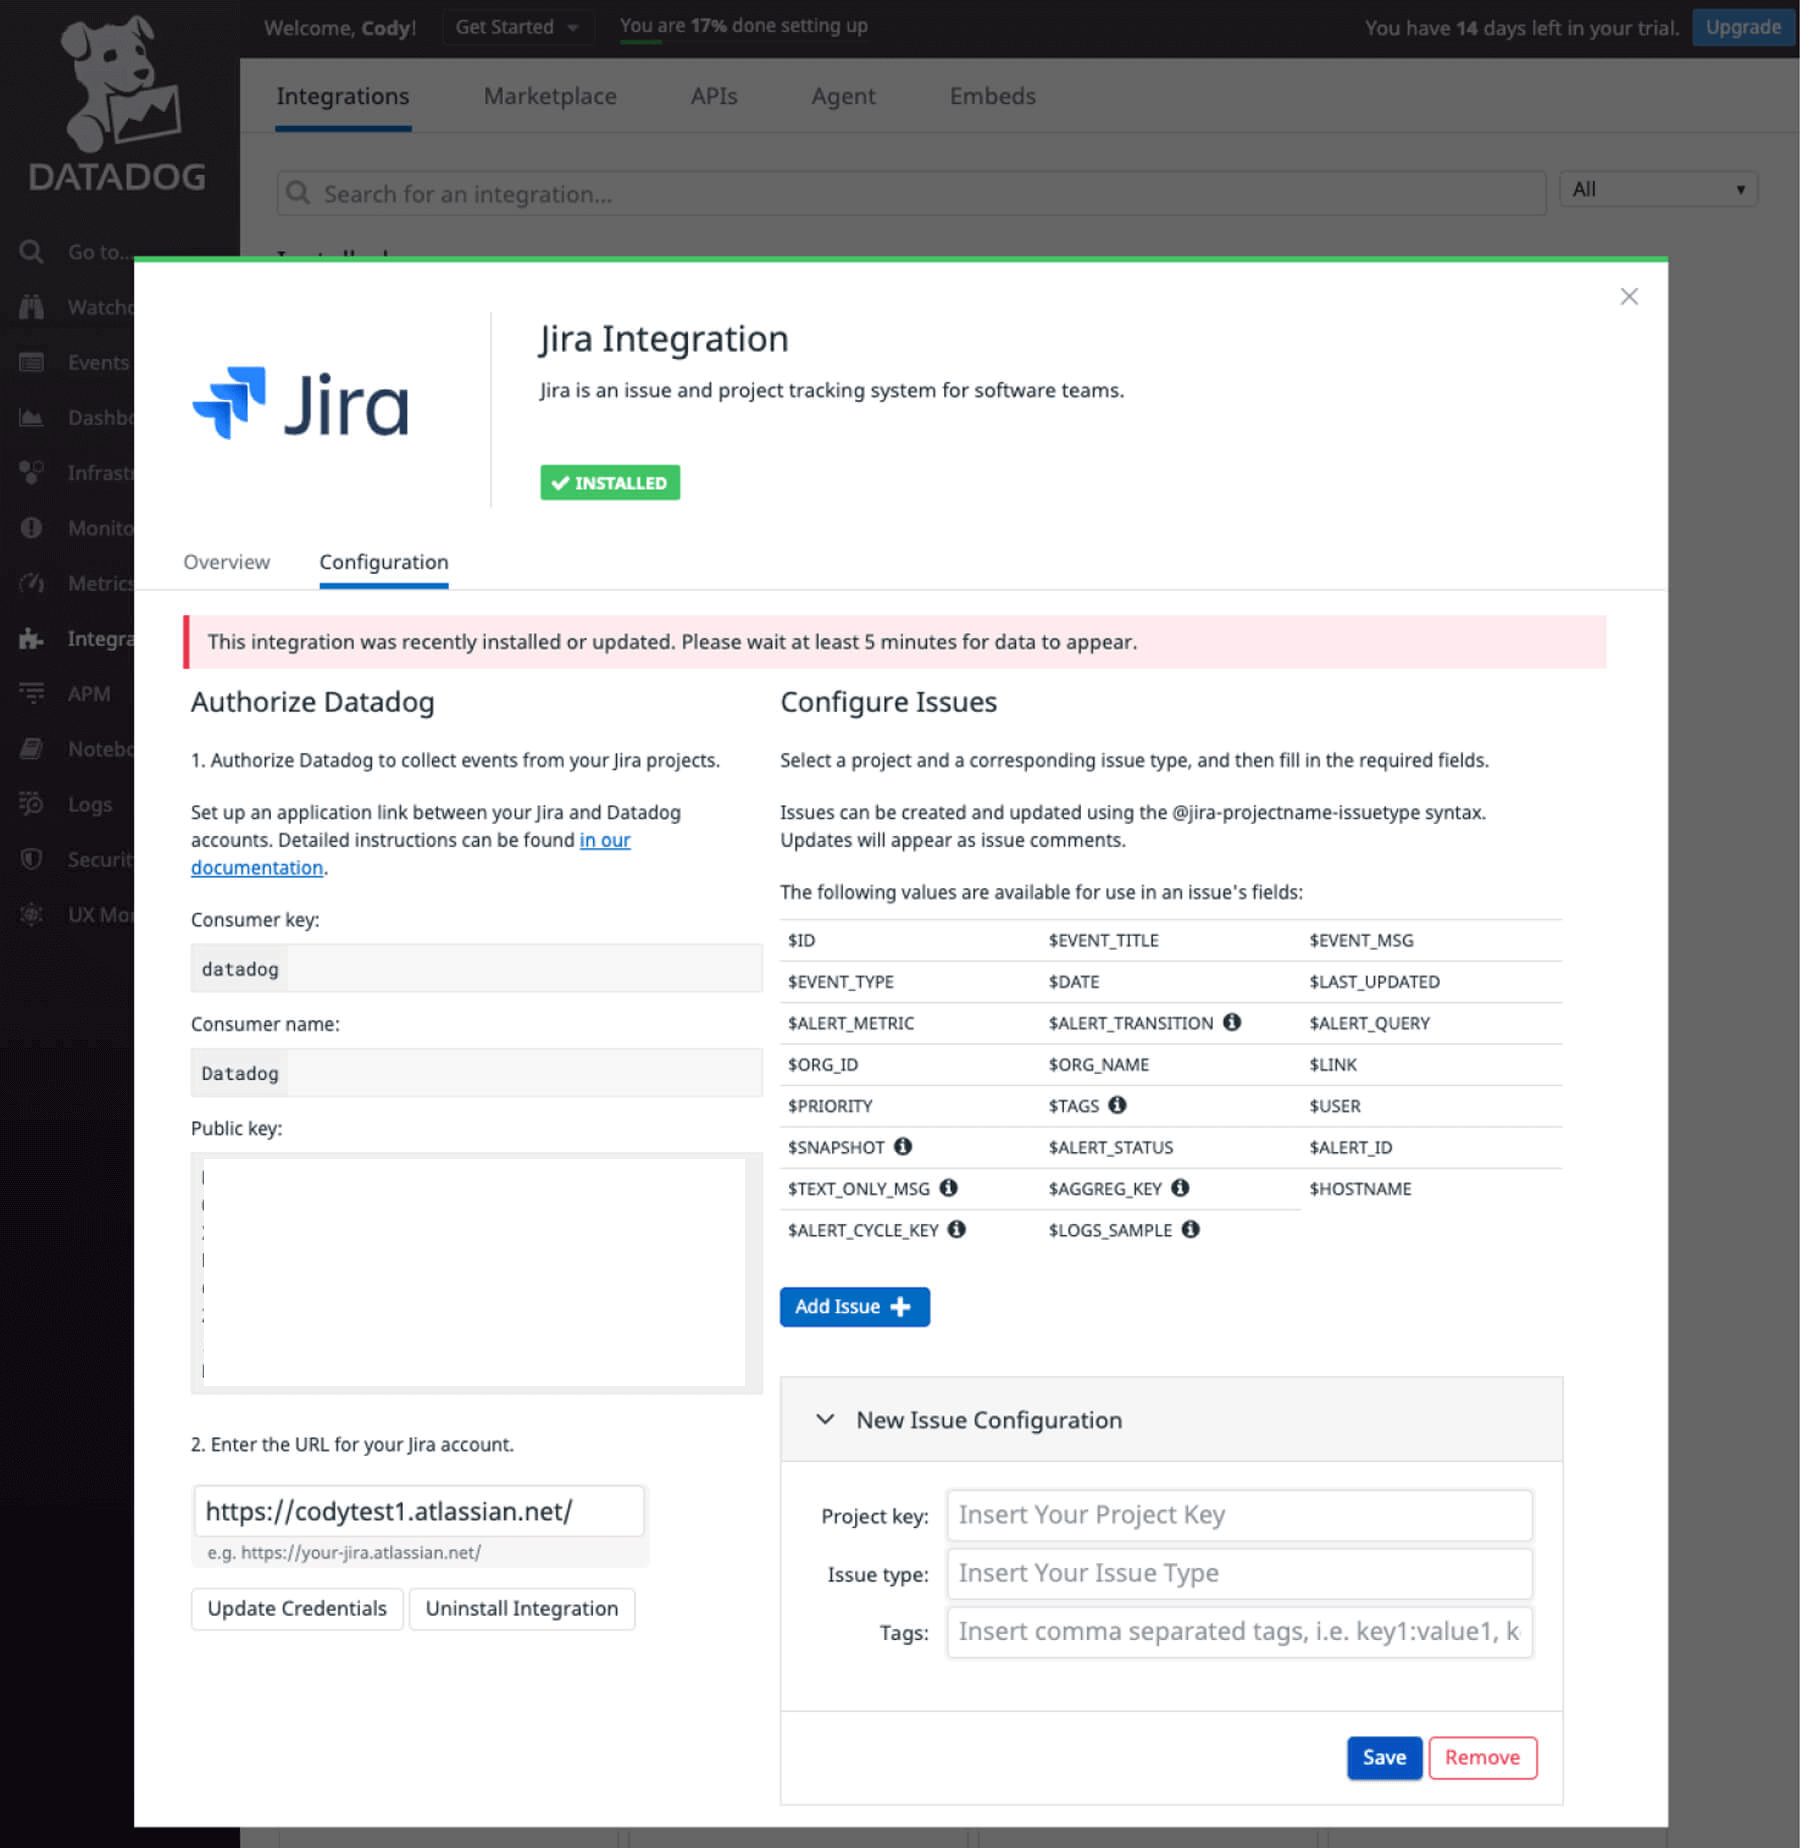Open APM from the sidebar

31,693
